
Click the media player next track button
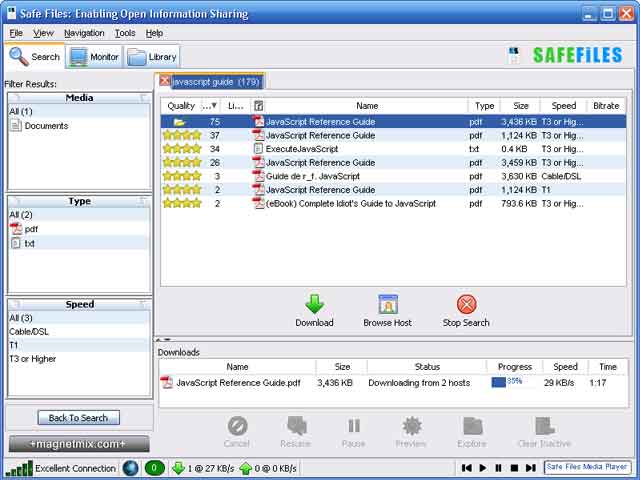point(530,468)
